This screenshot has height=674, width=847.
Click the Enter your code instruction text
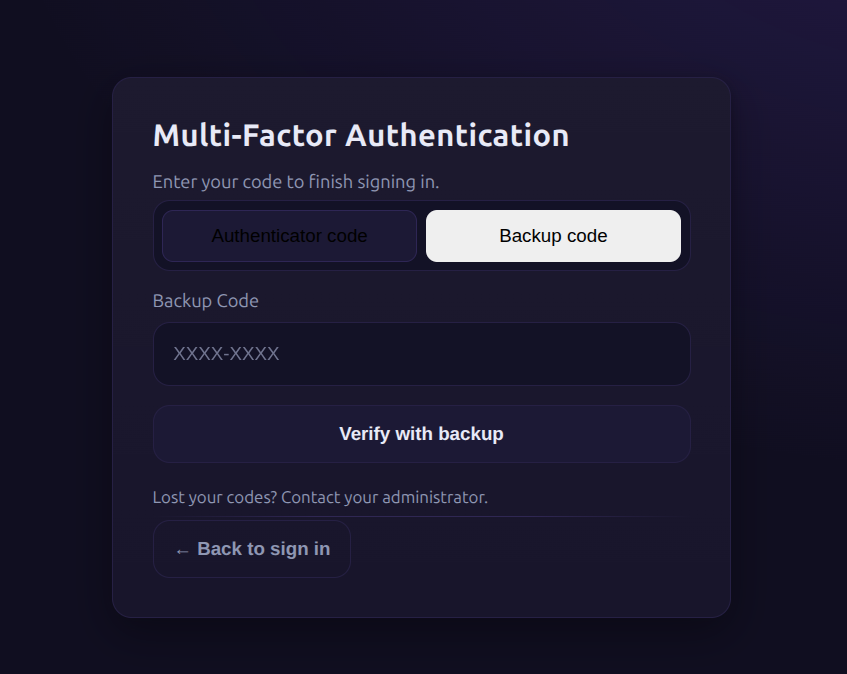pyautogui.click(x=296, y=182)
